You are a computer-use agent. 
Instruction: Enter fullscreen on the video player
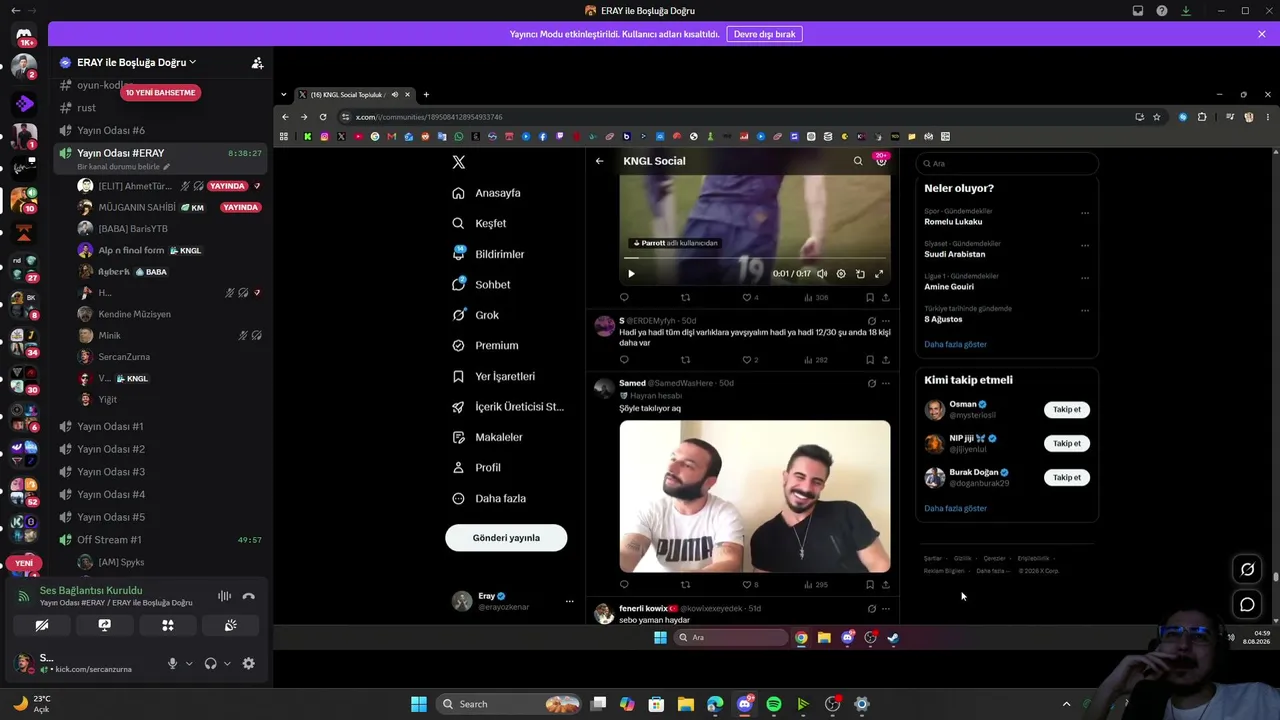tap(879, 274)
